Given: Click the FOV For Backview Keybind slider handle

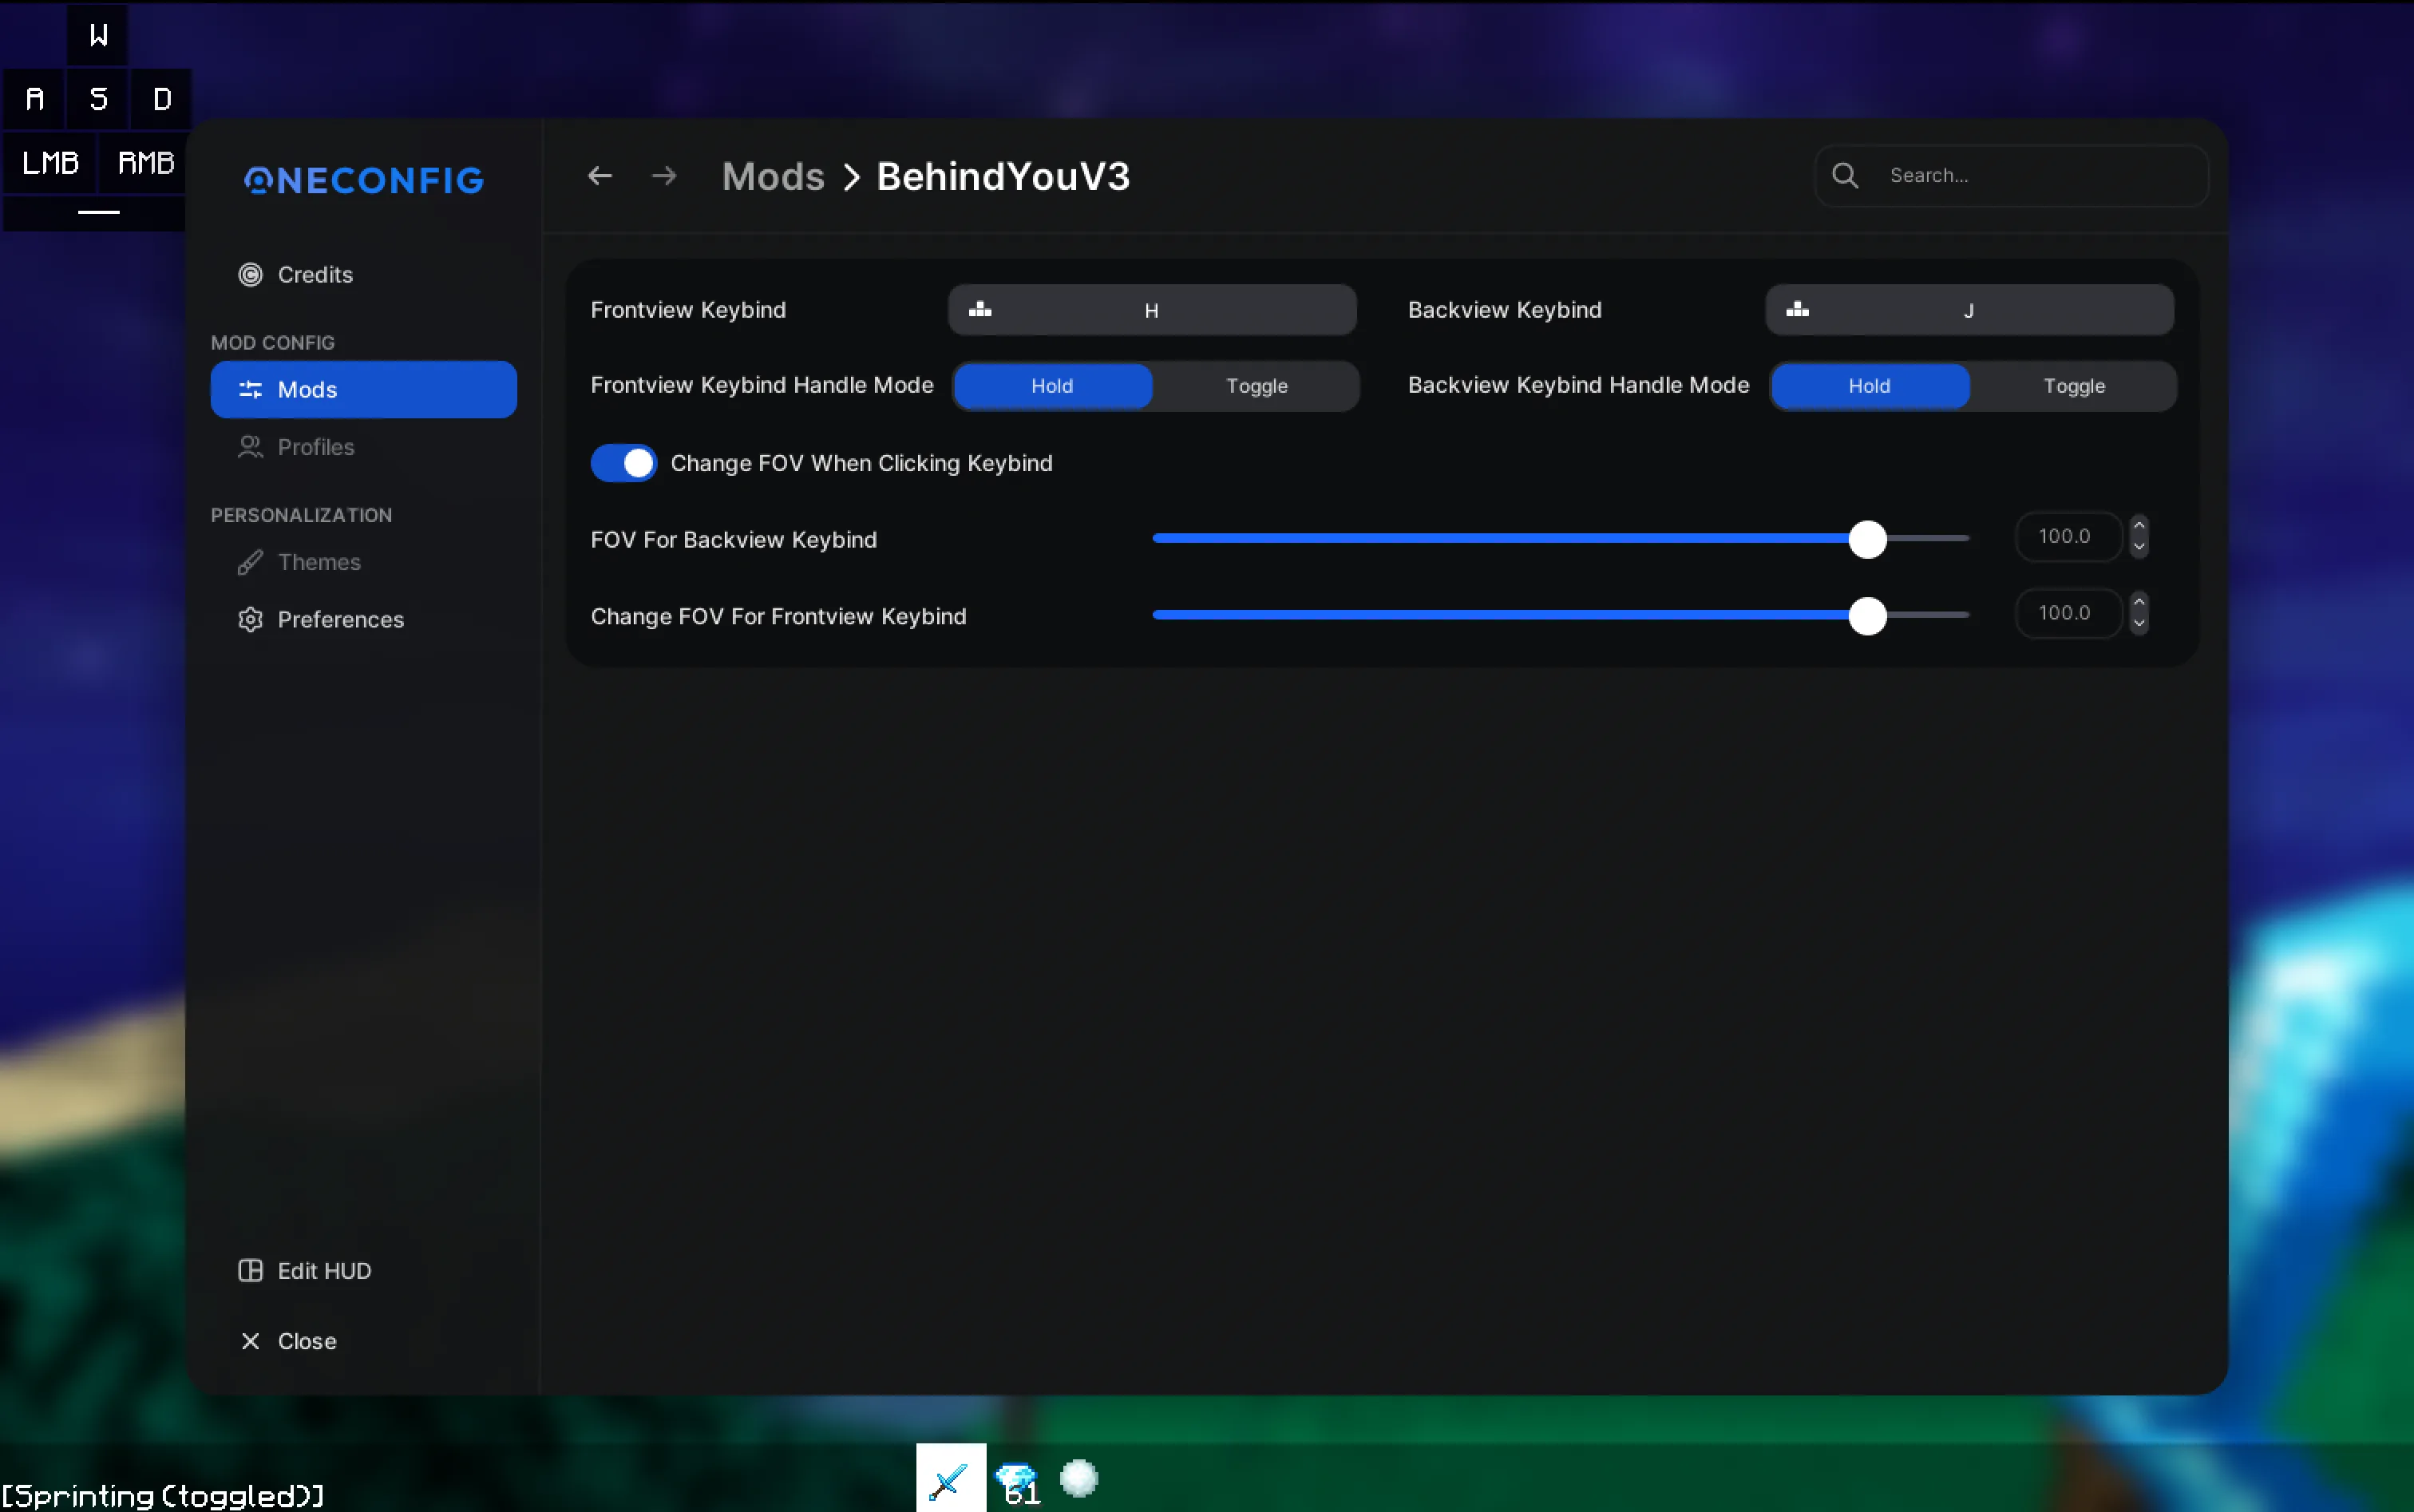Looking at the screenshot, I should [x=1868, y=539].
